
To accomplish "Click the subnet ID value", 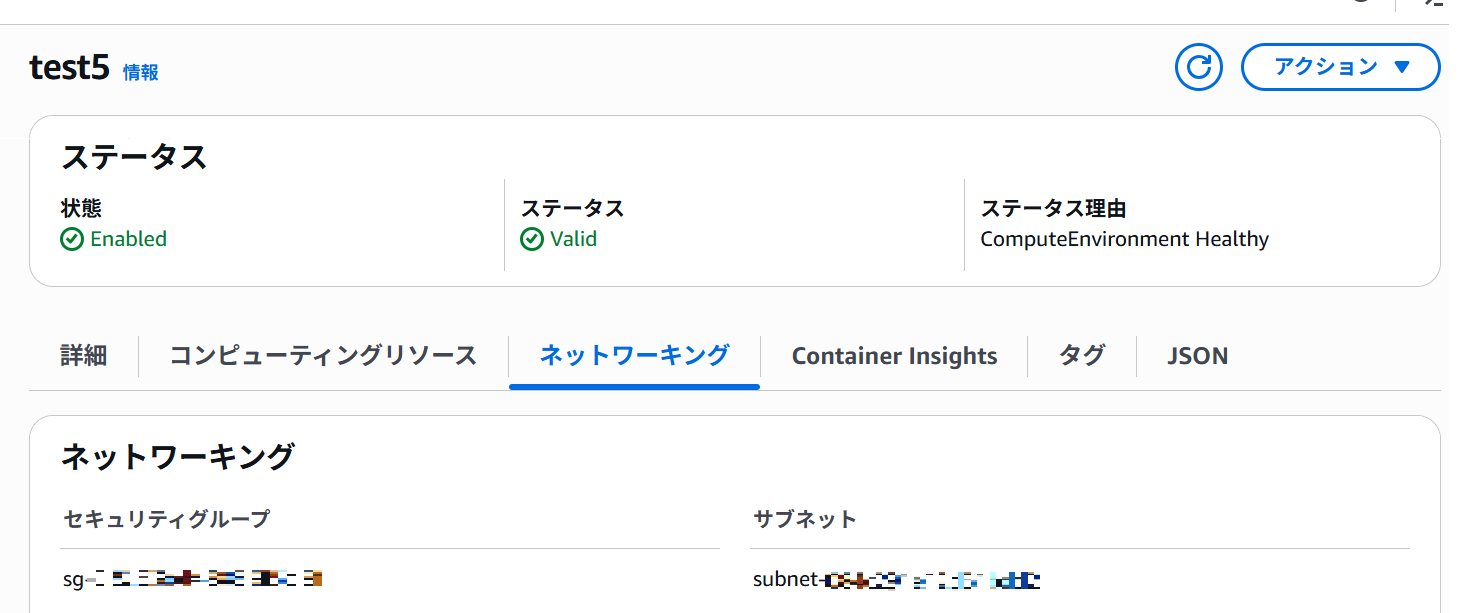I will pos(896,580).
